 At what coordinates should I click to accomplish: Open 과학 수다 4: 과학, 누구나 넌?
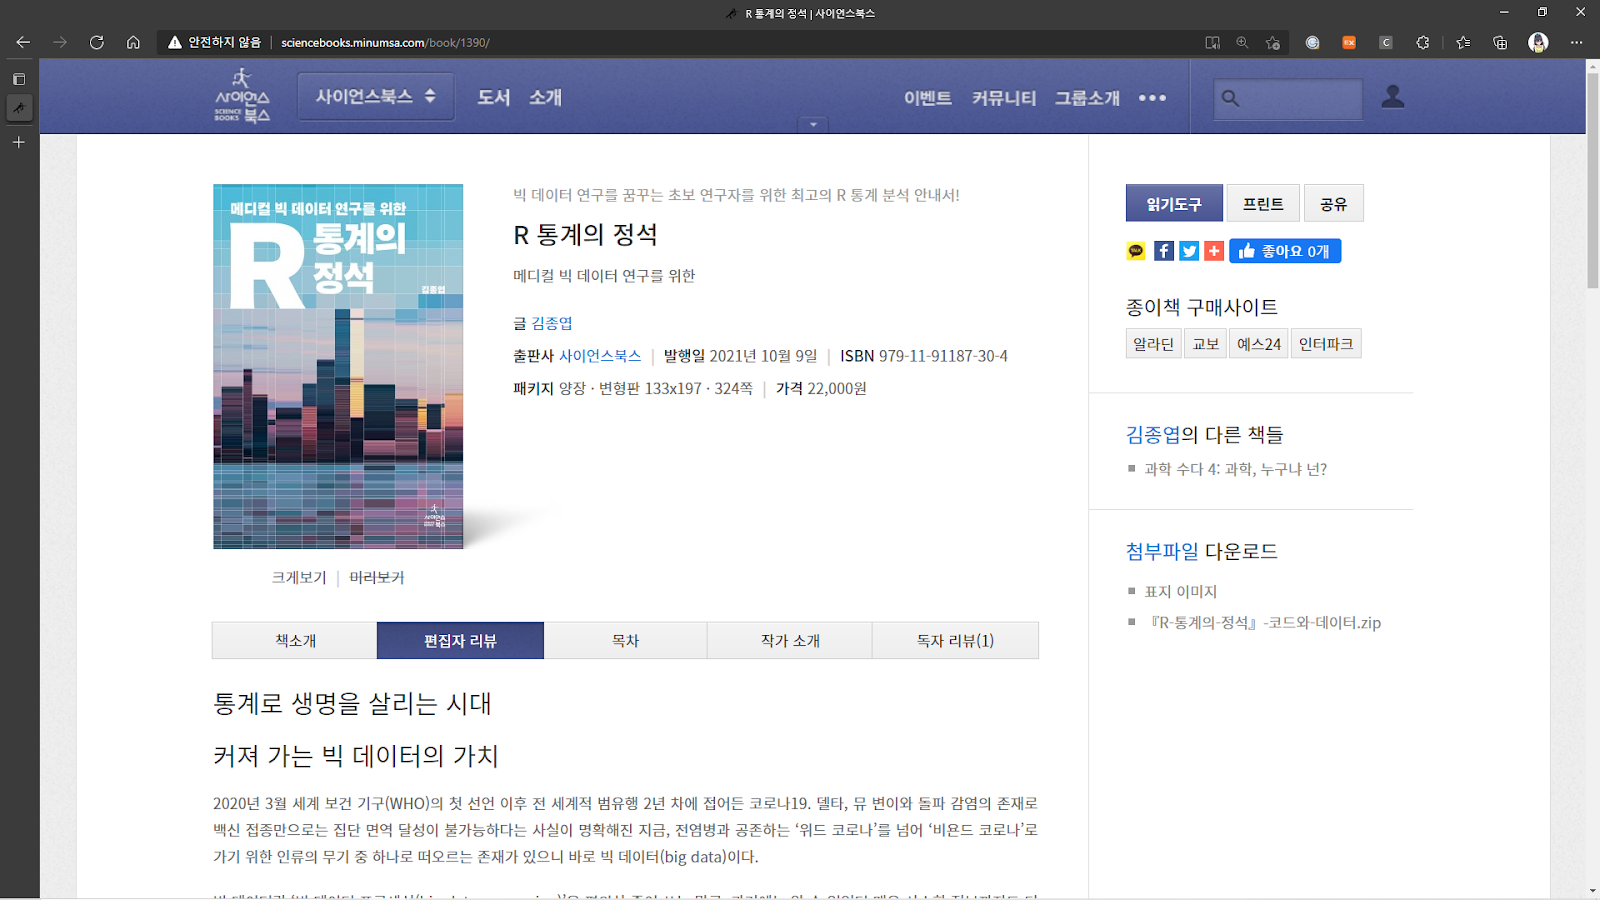tap(1236, 469)
